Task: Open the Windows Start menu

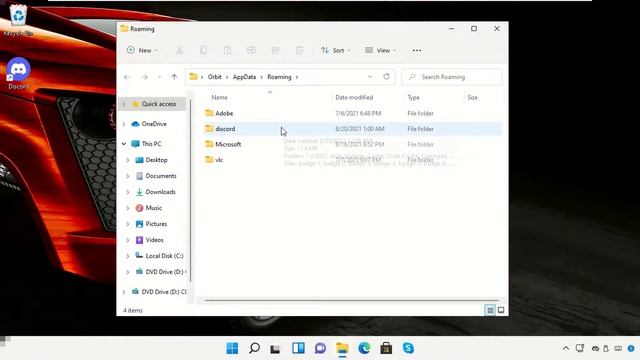Action: pyautogui.click(x=232, y=348)
